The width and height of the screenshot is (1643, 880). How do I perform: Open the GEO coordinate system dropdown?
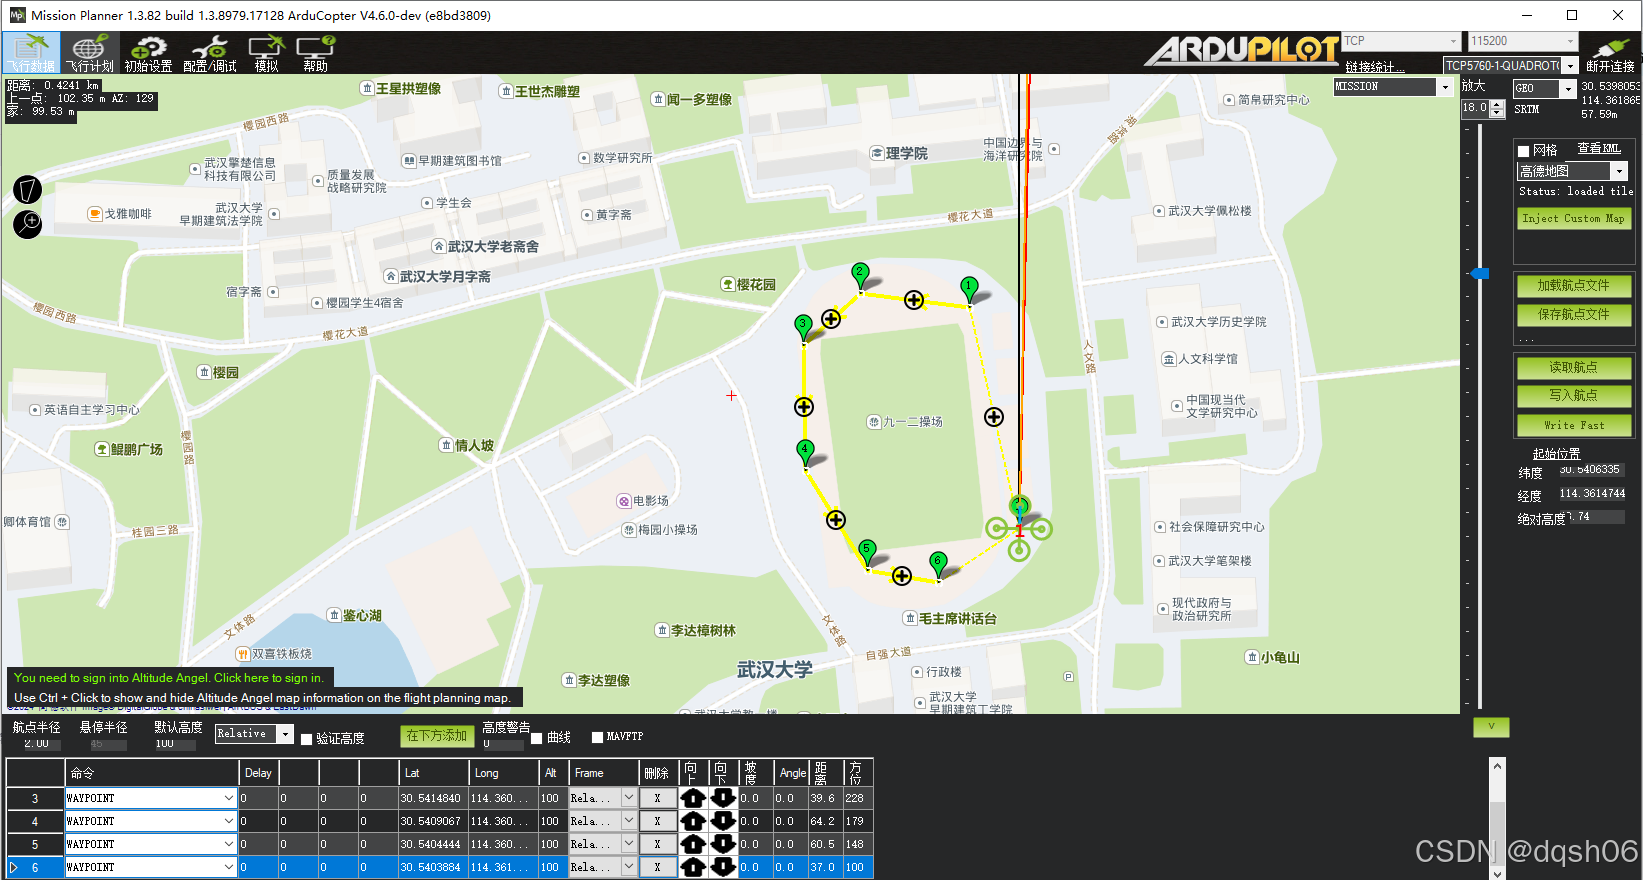click(x=1544, y=89)
